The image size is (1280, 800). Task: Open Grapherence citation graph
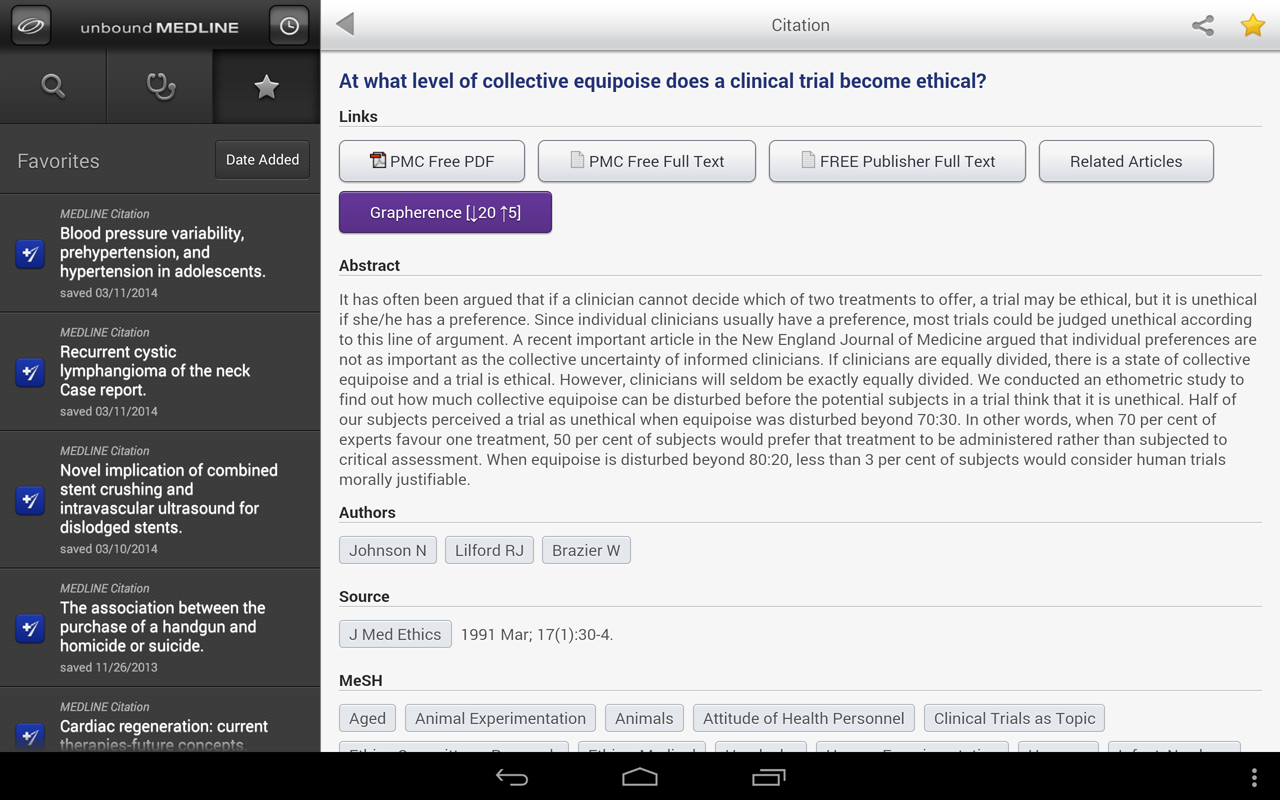[x=445, y=212]
